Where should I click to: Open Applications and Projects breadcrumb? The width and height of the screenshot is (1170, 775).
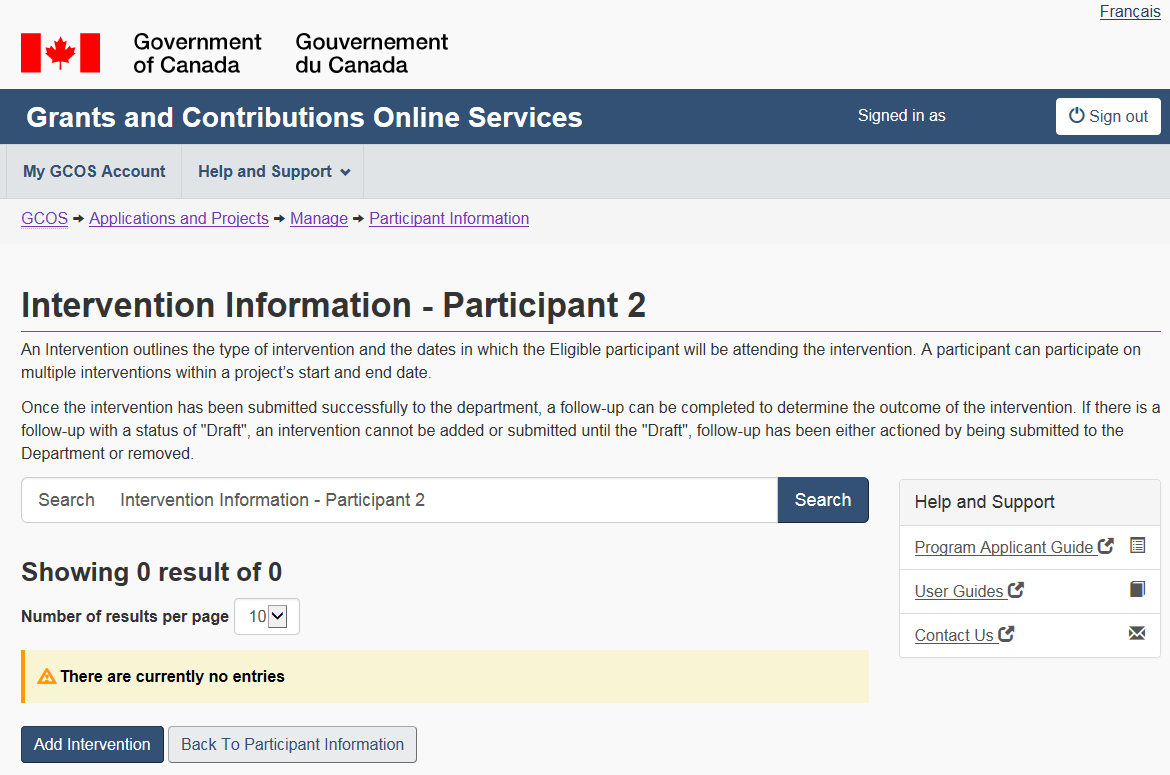[178, 219]
